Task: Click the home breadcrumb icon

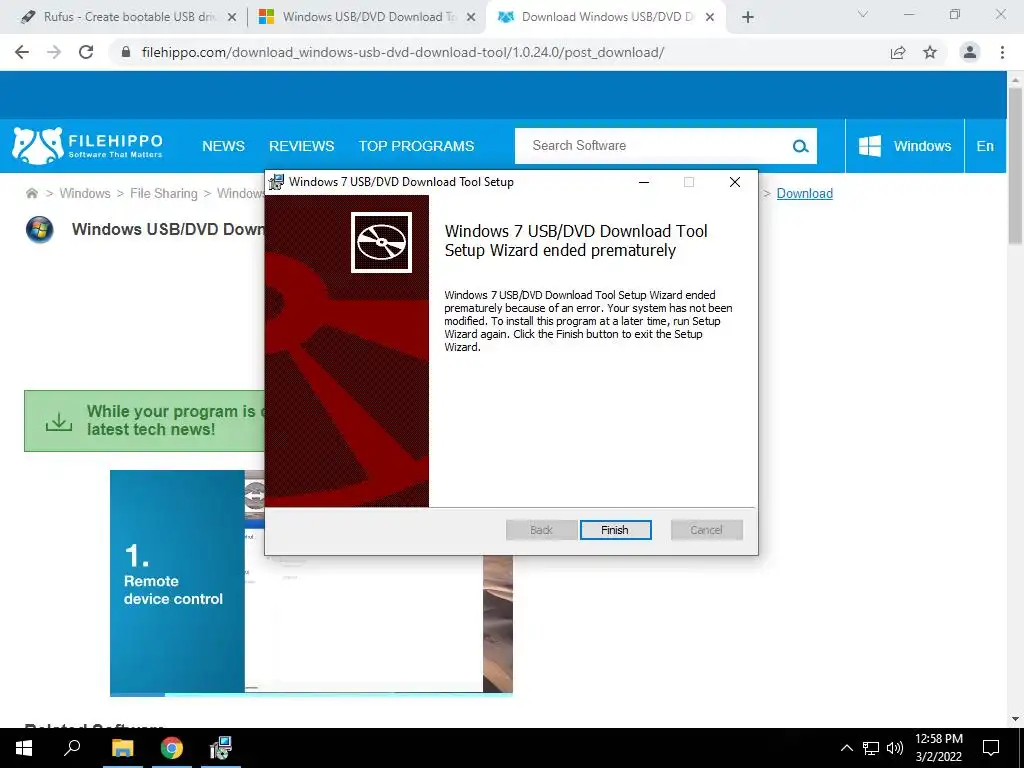Action: click(31, 193)
